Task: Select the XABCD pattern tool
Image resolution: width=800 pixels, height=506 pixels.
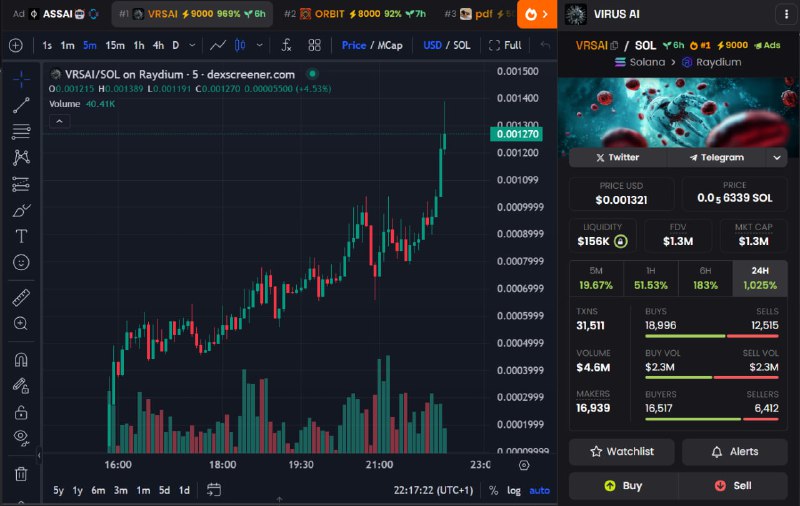Action: point(21,157)
